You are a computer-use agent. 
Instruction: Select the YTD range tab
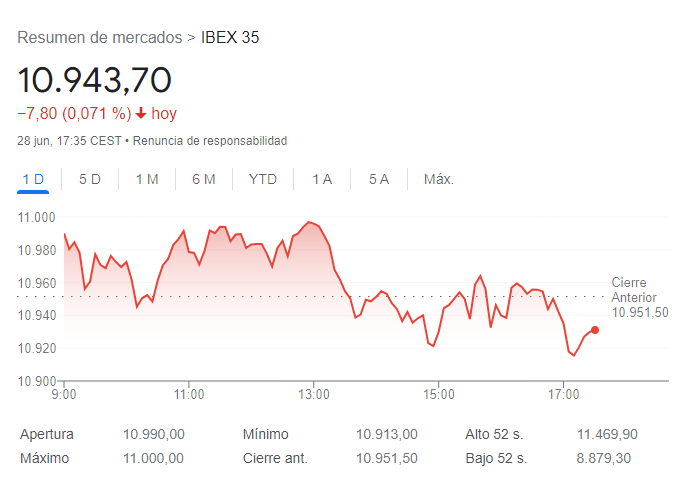(x=263, y=179)
